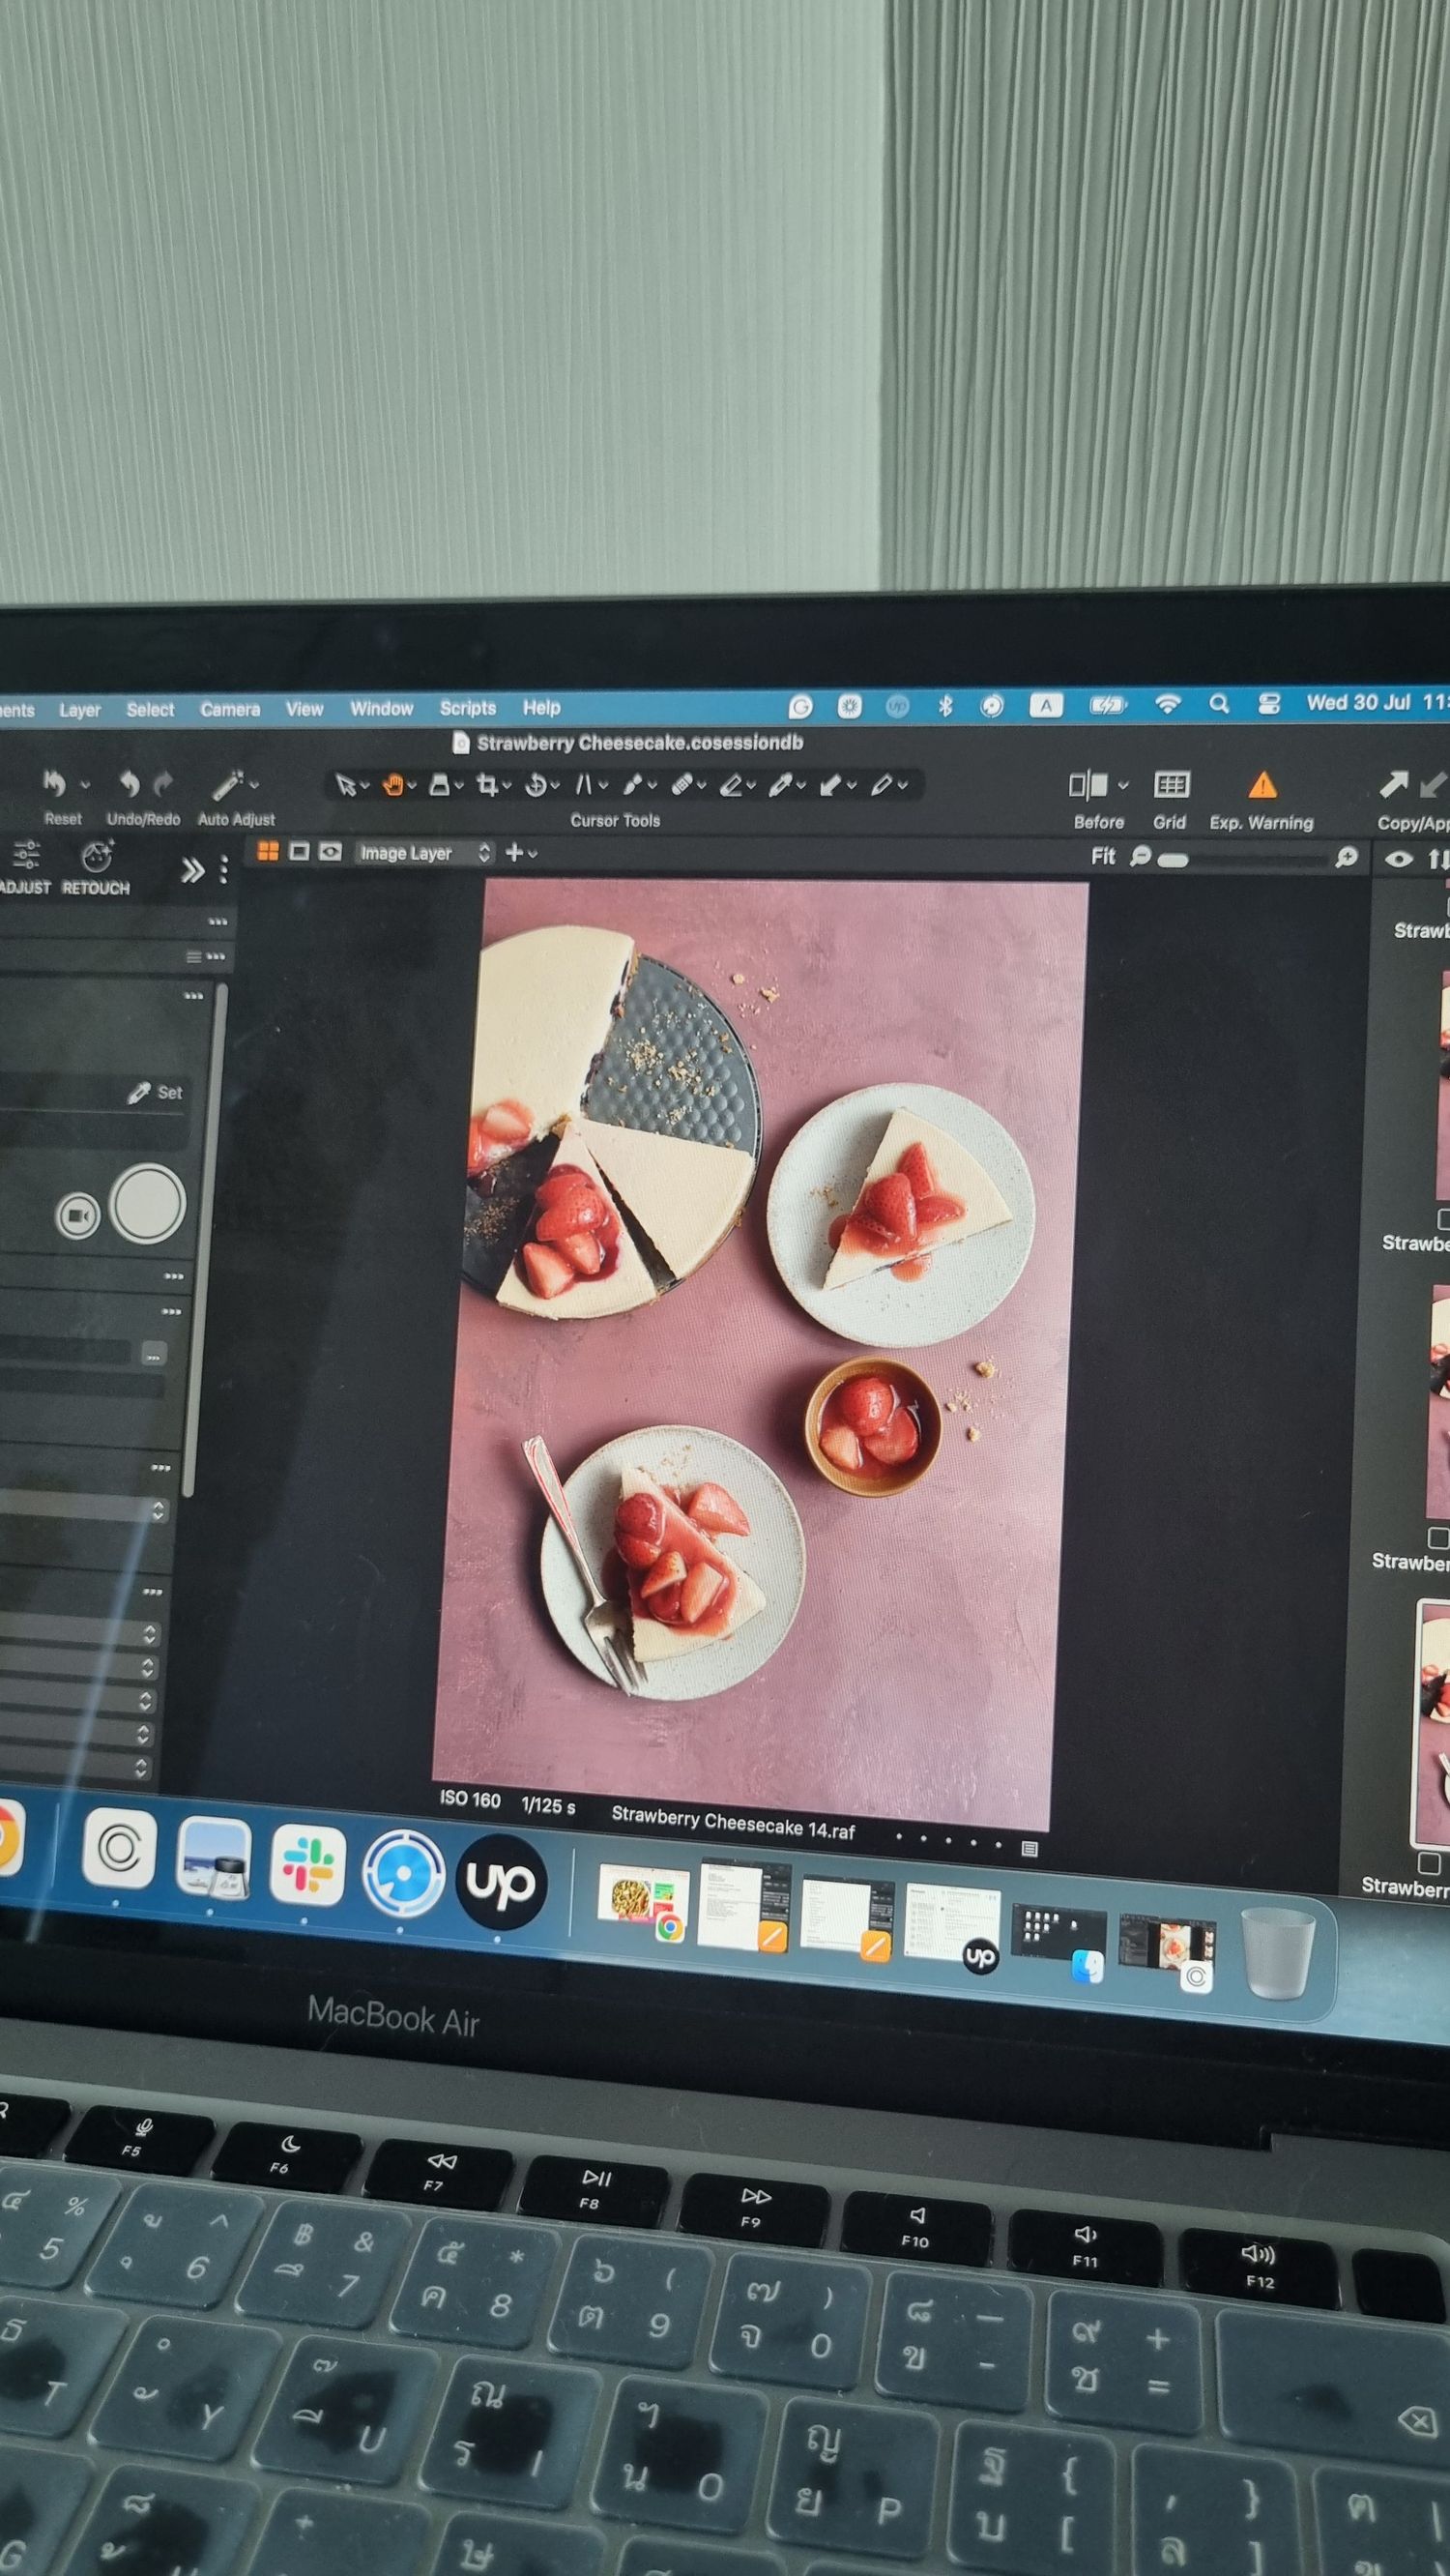Image resolution: width=1450 pixels, height=2576 pixels.
Task: Click the 'Strawberry Cheesecake.cosessiondb' window title
Action: 640,743
